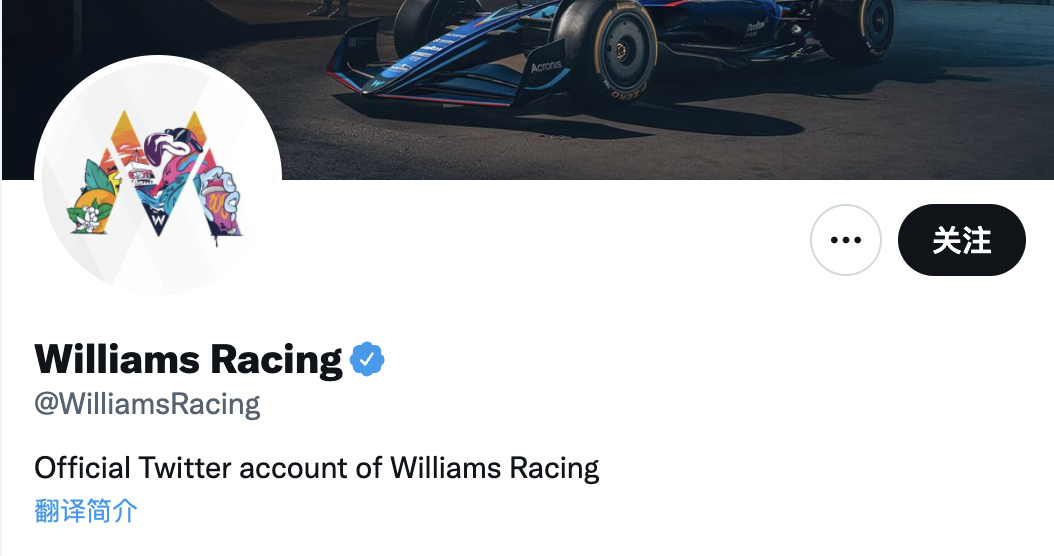Click the small W logo in avatar
Screen dimensions: 1054x556
(158, 218)
